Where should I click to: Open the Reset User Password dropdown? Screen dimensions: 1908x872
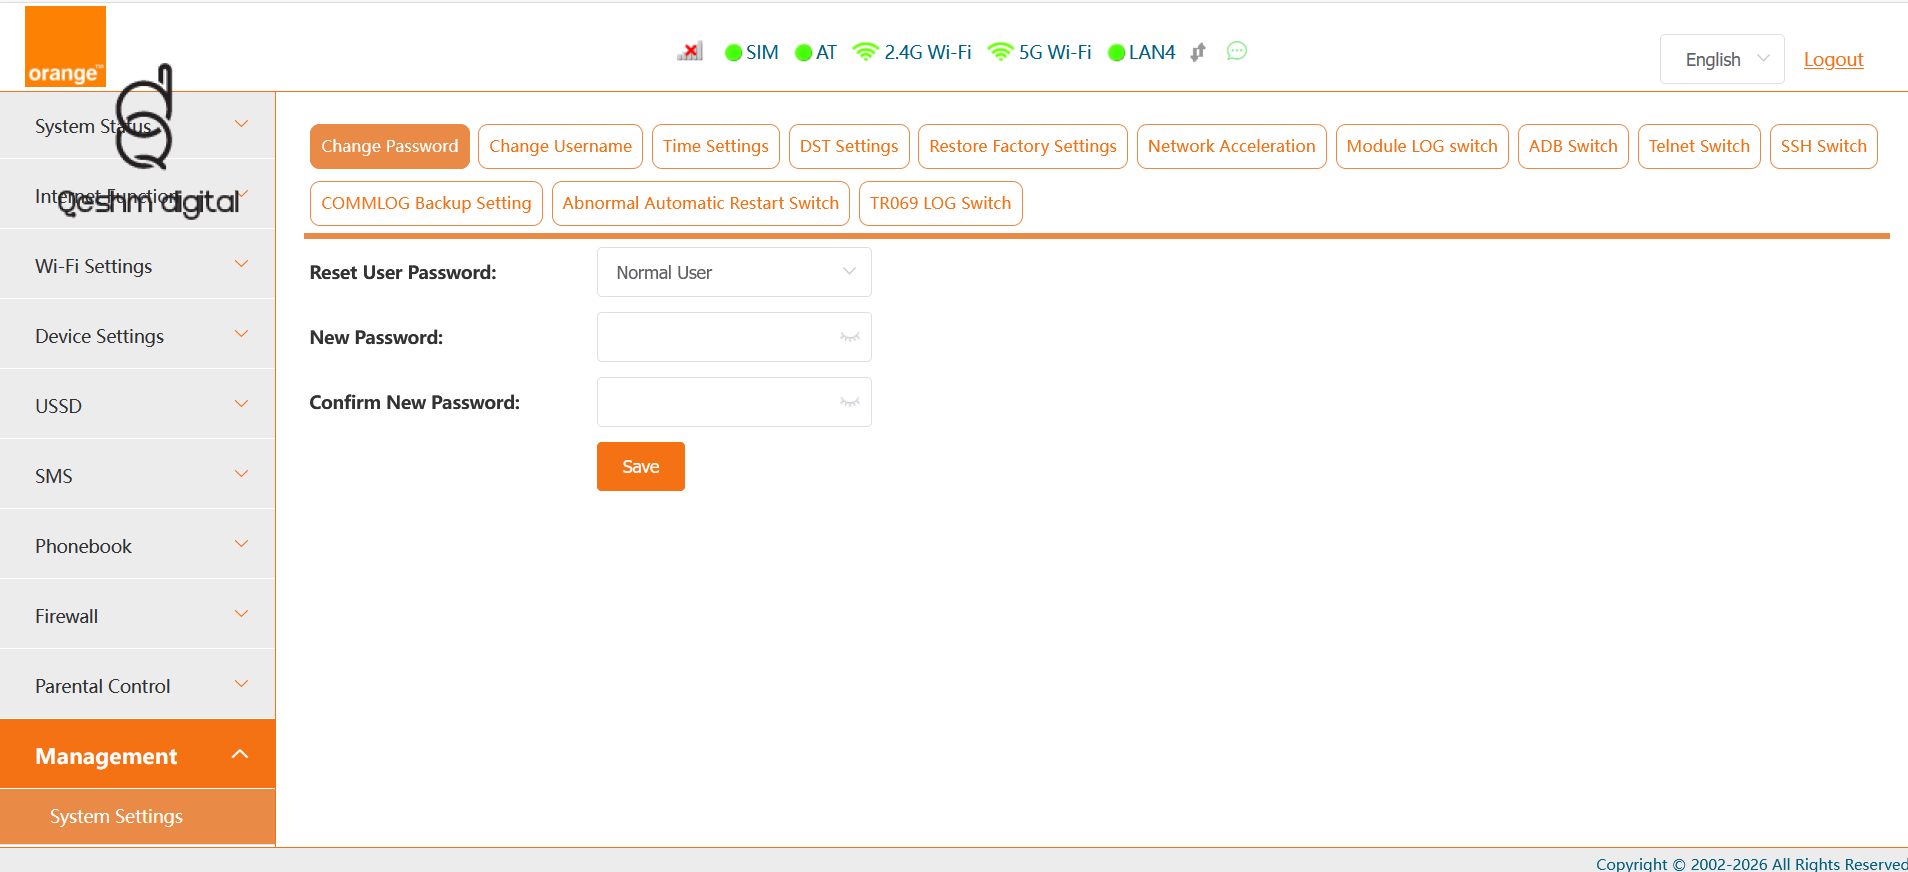point(734,272)
